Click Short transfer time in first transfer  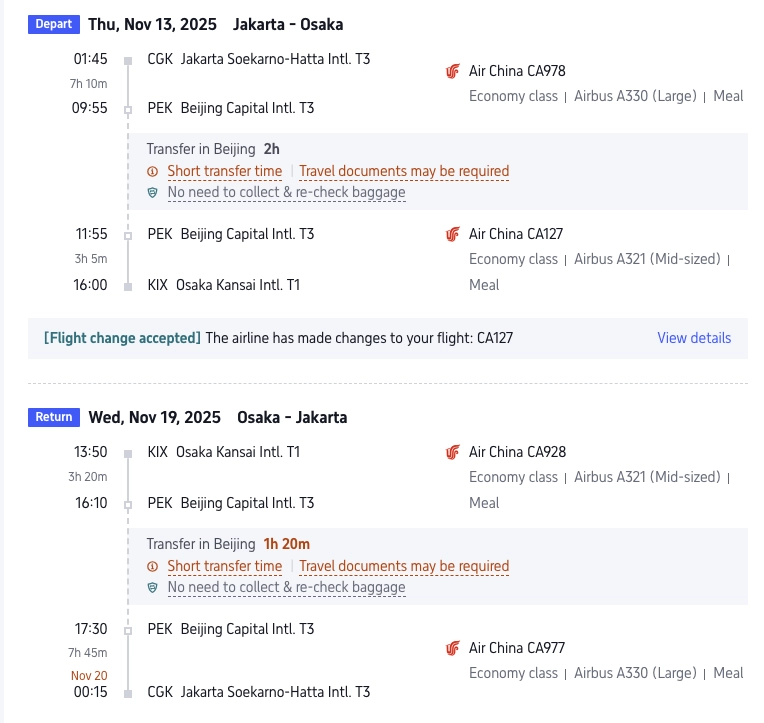224,172
